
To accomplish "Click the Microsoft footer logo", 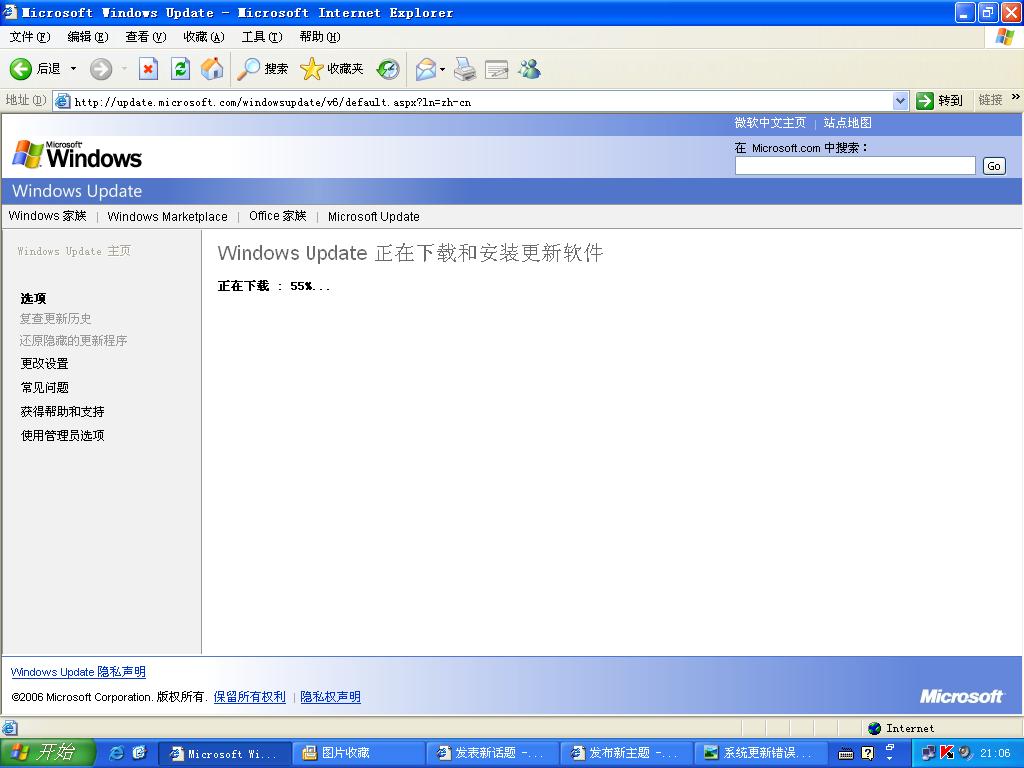I will pos(961,697).
